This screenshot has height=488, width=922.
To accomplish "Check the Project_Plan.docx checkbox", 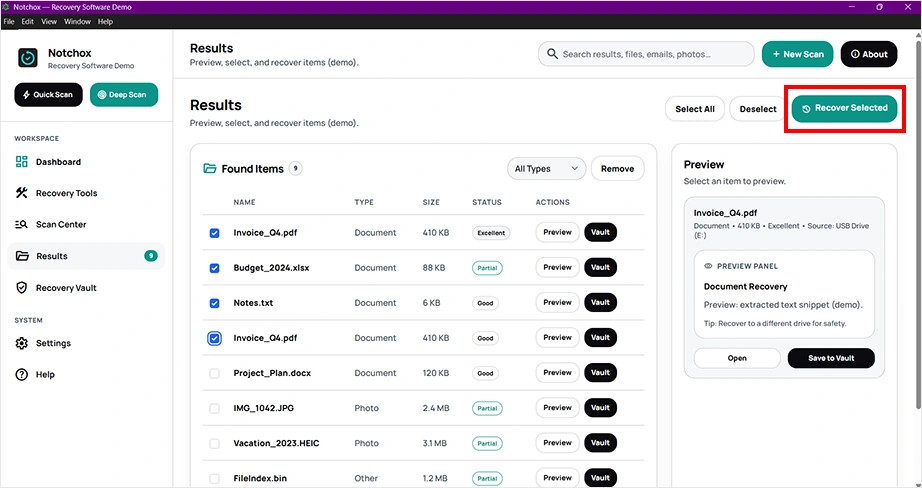I will [x=215, y=373].
